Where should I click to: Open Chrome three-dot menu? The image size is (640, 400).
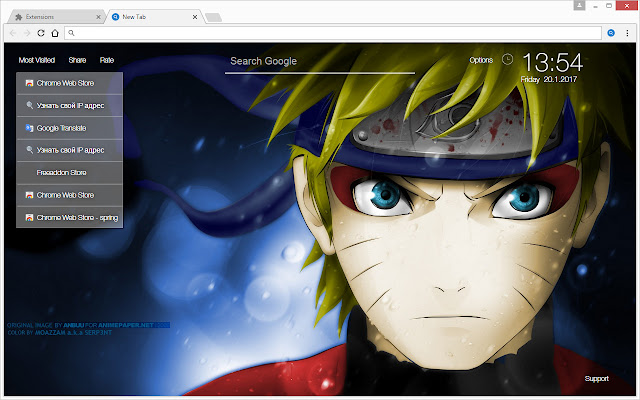pos(627,33)
